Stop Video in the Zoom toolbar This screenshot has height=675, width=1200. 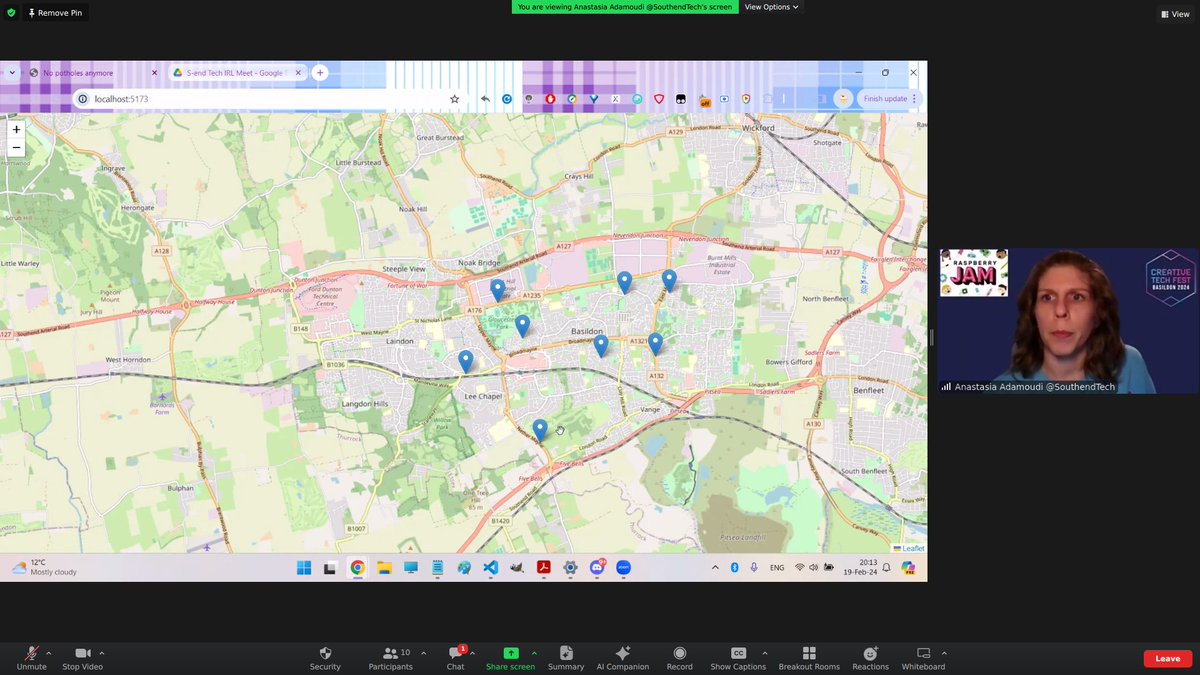[x=82, y=658]
